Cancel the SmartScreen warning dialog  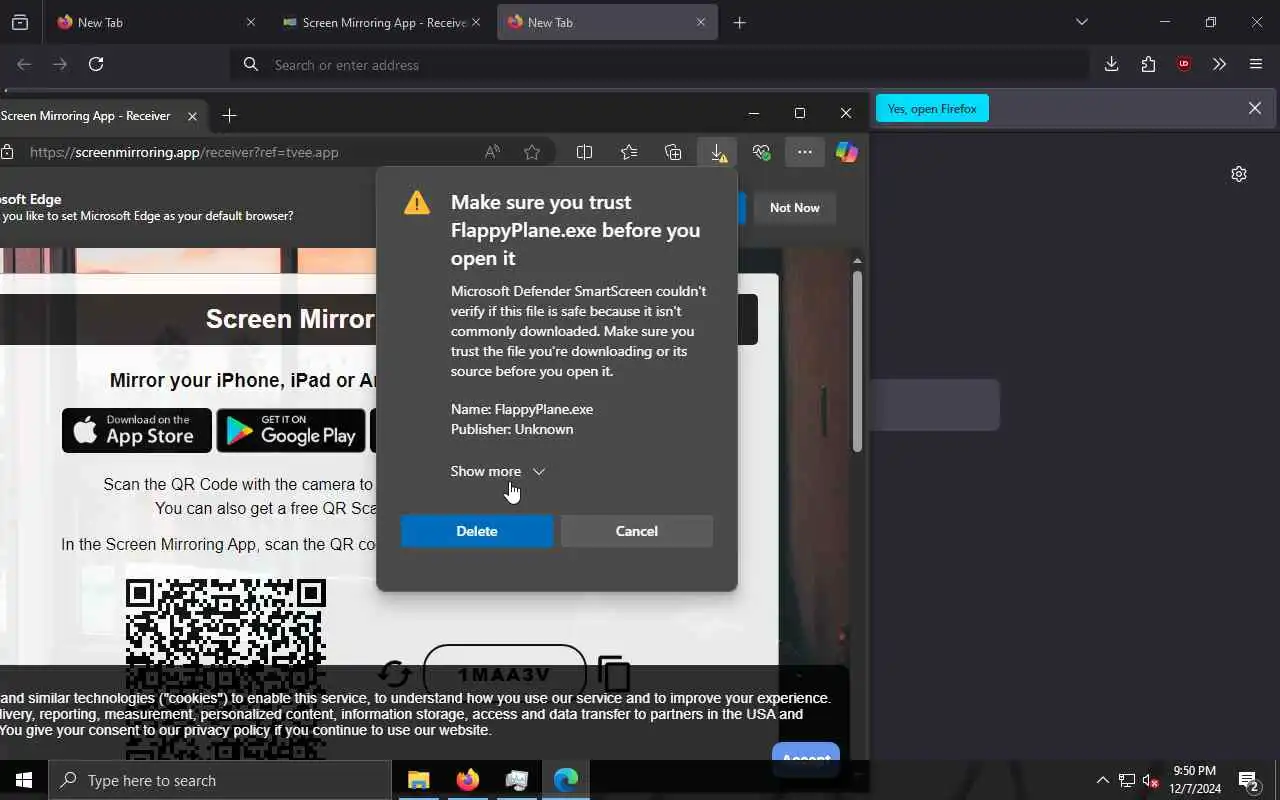click(x=637, y=531)
